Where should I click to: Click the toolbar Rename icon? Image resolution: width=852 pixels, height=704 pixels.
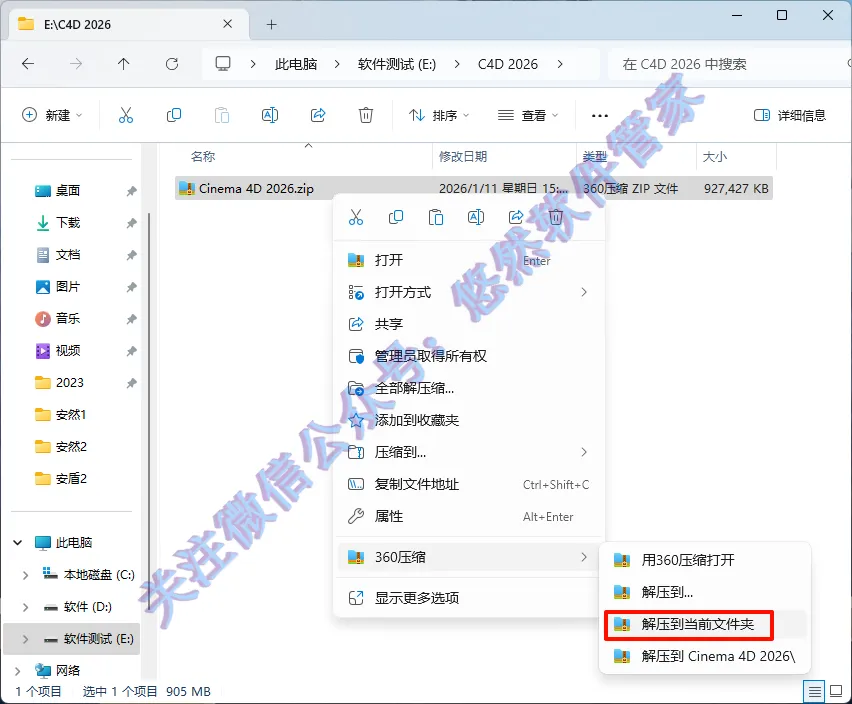coord(270,115)
